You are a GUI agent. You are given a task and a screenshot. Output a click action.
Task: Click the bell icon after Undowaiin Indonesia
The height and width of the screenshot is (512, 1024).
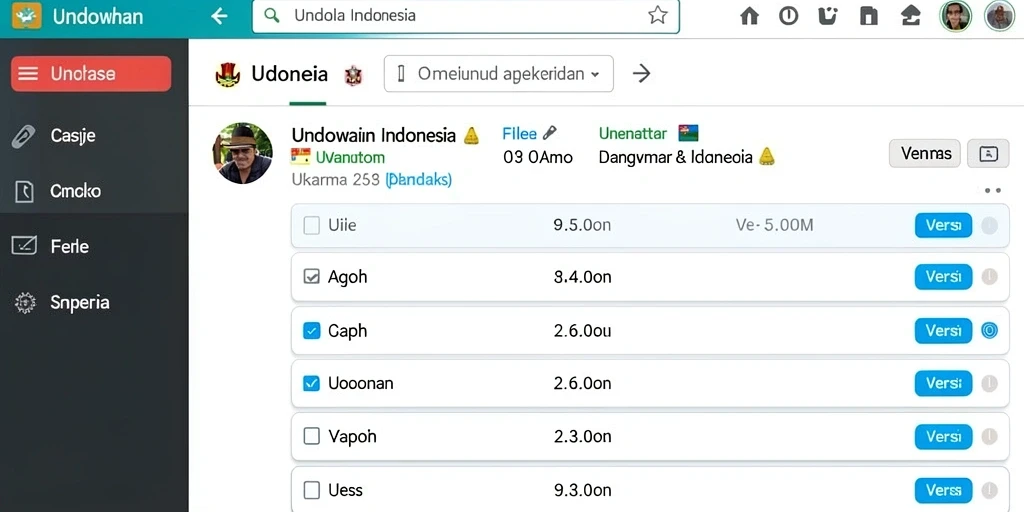click(471, 136)
